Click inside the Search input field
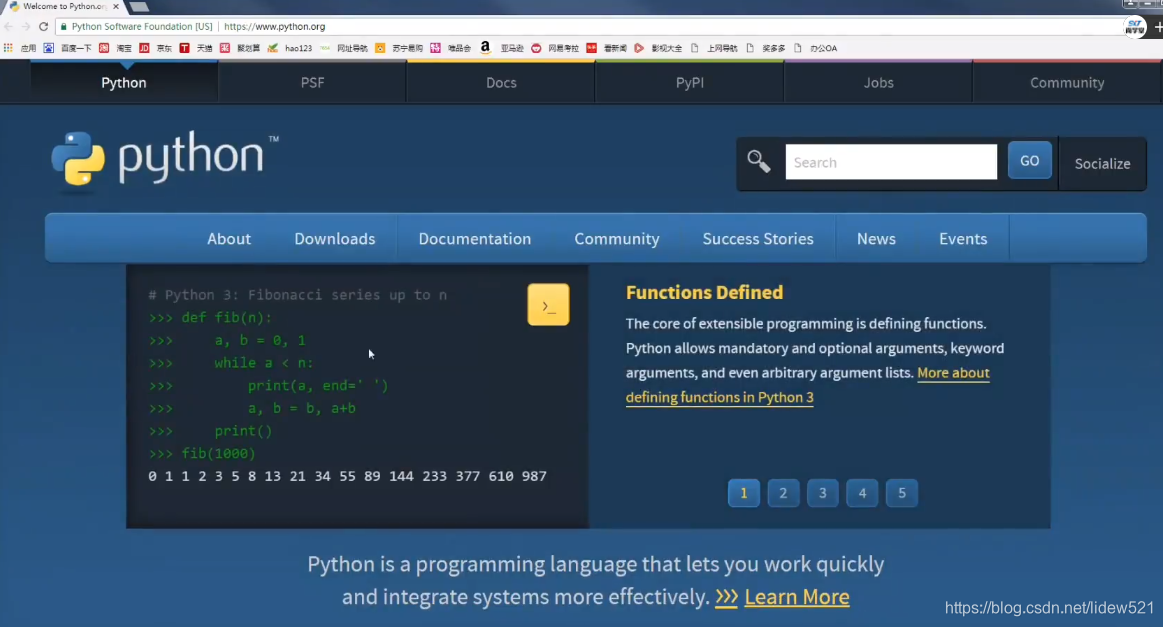 [890, 161]
